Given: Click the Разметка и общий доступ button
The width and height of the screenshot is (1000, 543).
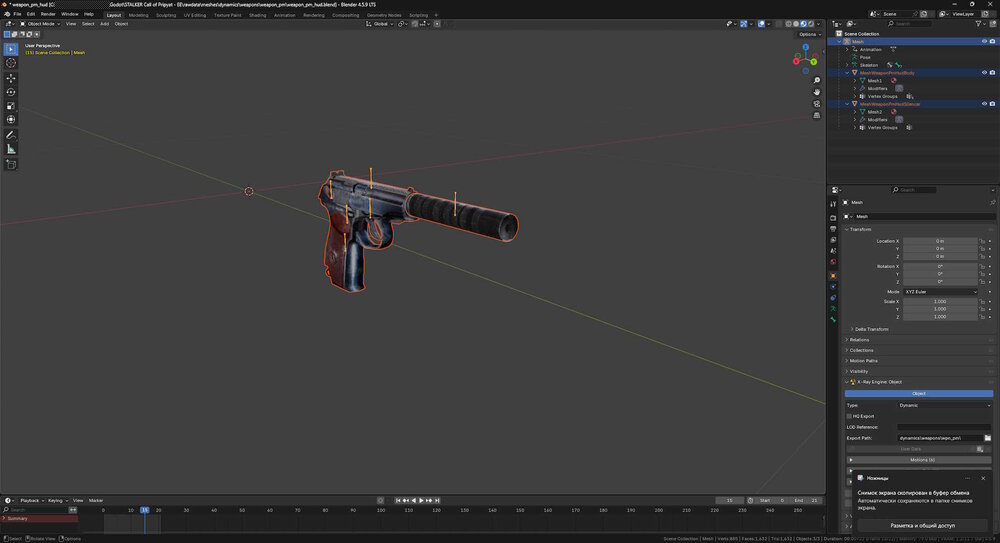Looking at the screenshot, I should tap(922, 525).
